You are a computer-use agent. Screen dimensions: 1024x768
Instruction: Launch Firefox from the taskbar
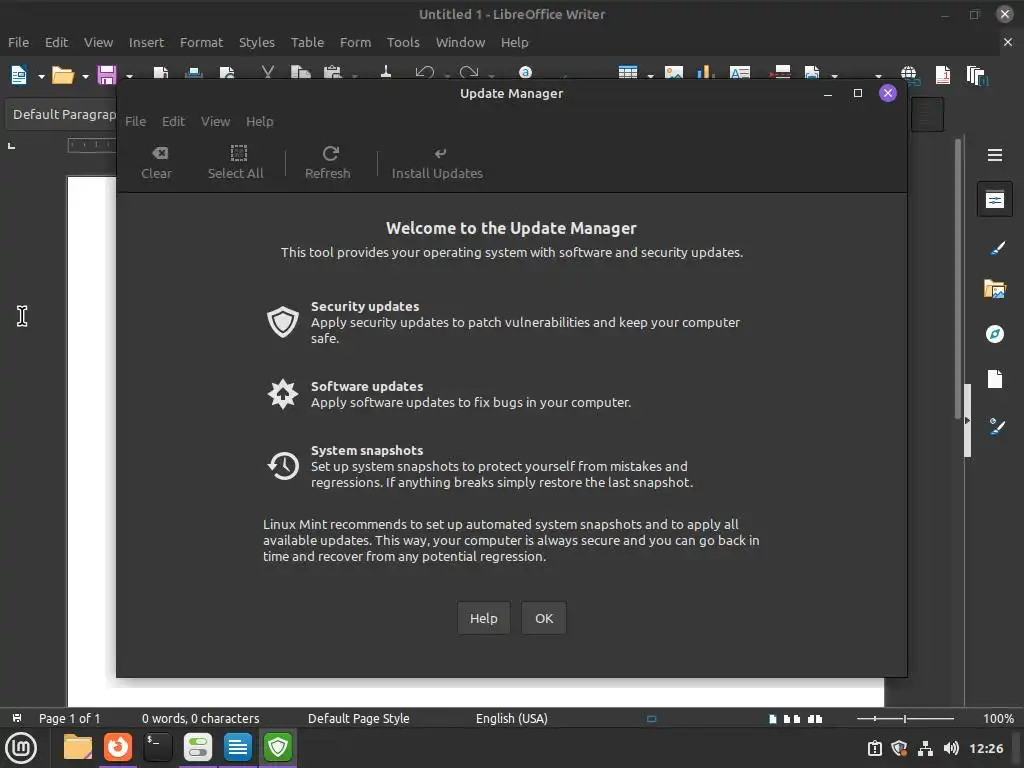pos(118,747)
